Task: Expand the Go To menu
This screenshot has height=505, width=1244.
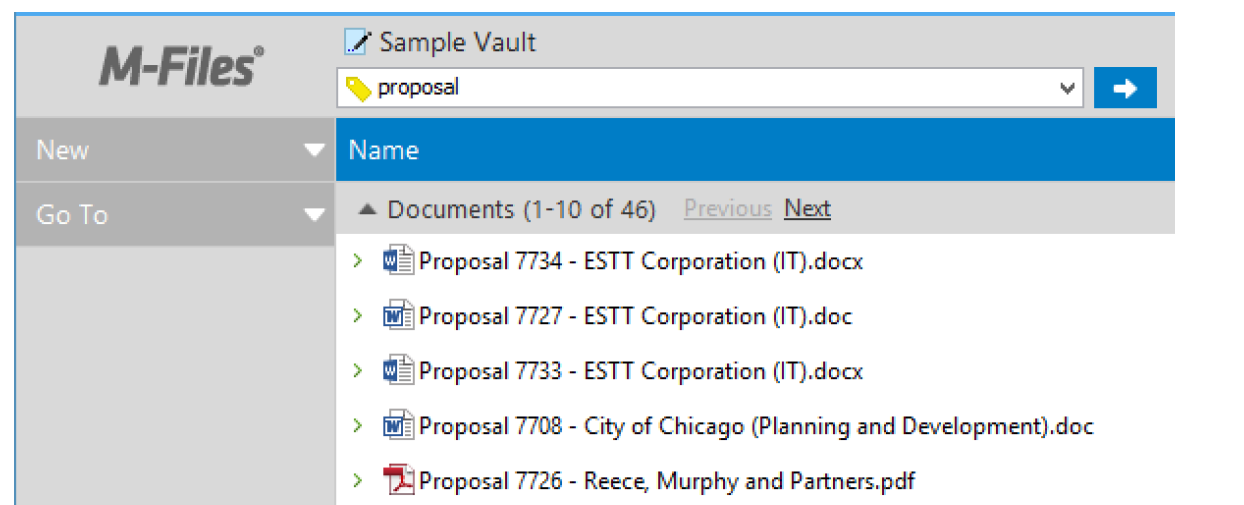Action: click(314, 214)
